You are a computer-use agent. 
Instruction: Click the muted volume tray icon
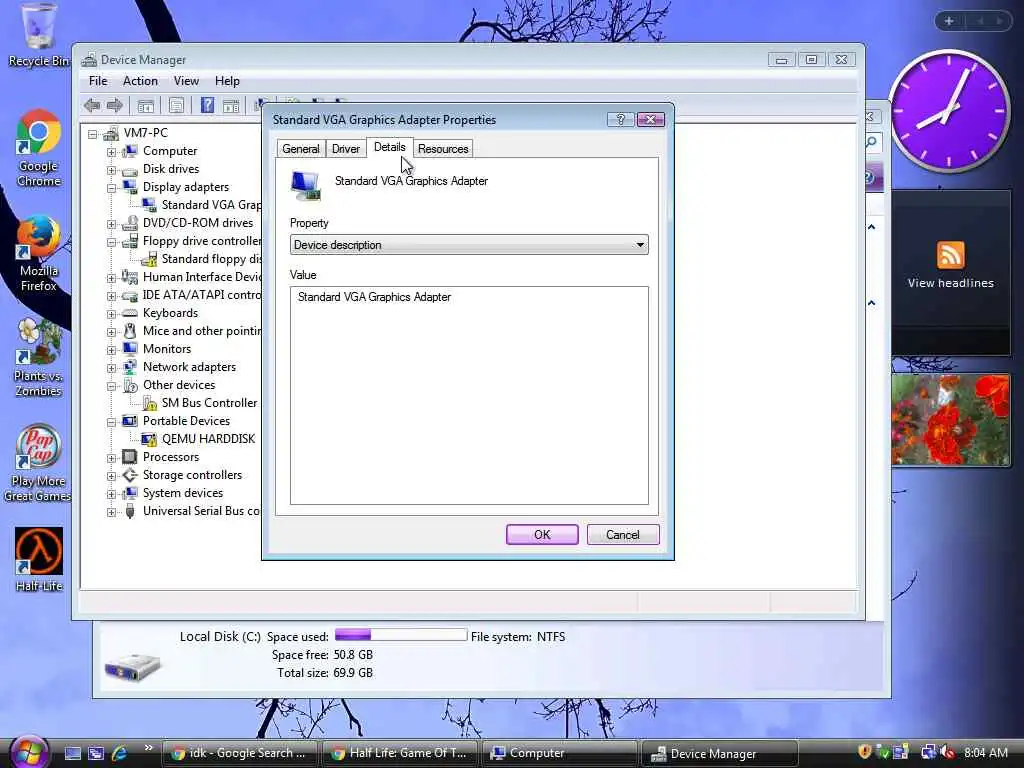[946, 752]
